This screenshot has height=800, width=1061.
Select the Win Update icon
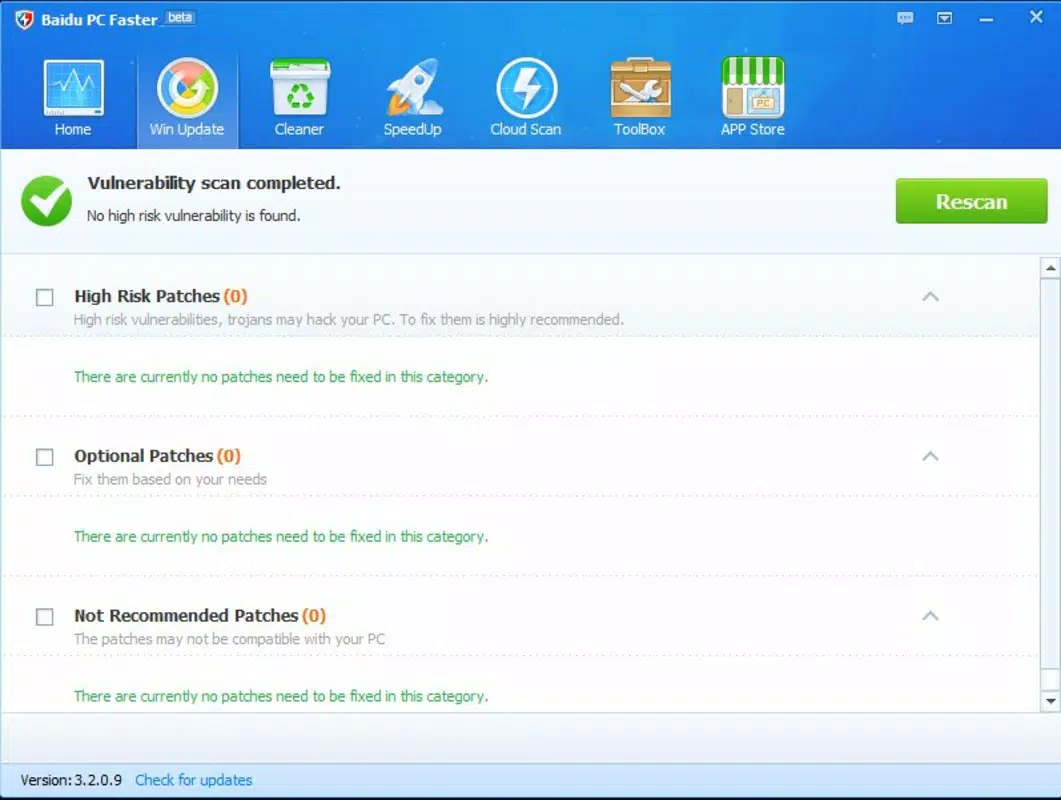187,88
